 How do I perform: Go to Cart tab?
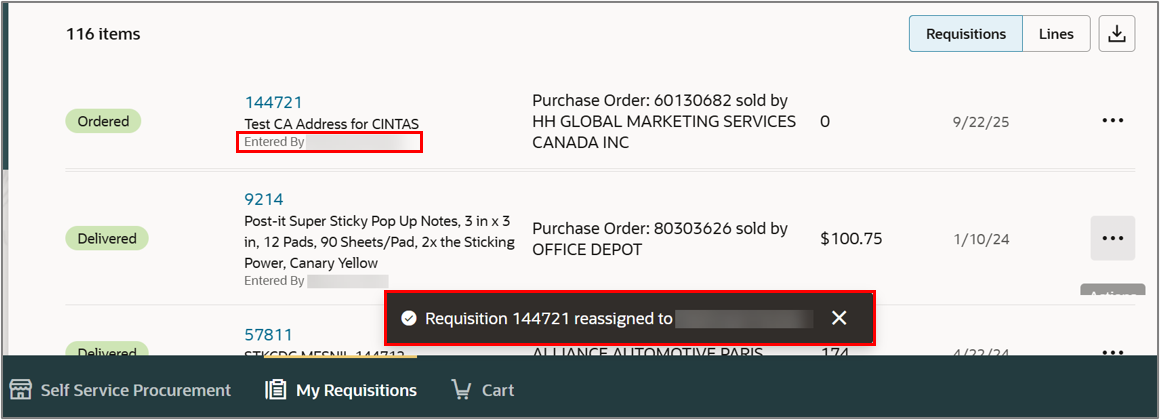482,390
